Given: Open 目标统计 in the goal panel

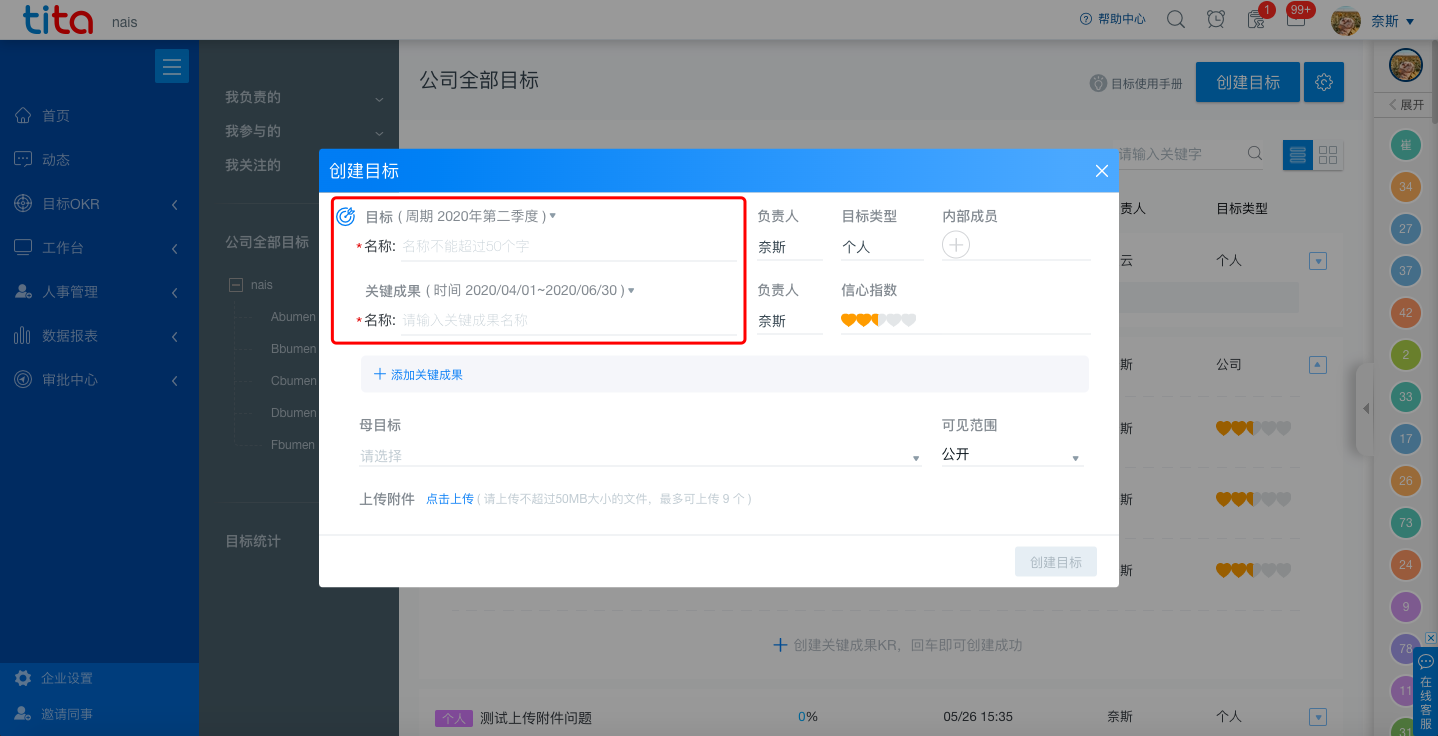Looking at the screenshot, I should (x=253, y=541).
